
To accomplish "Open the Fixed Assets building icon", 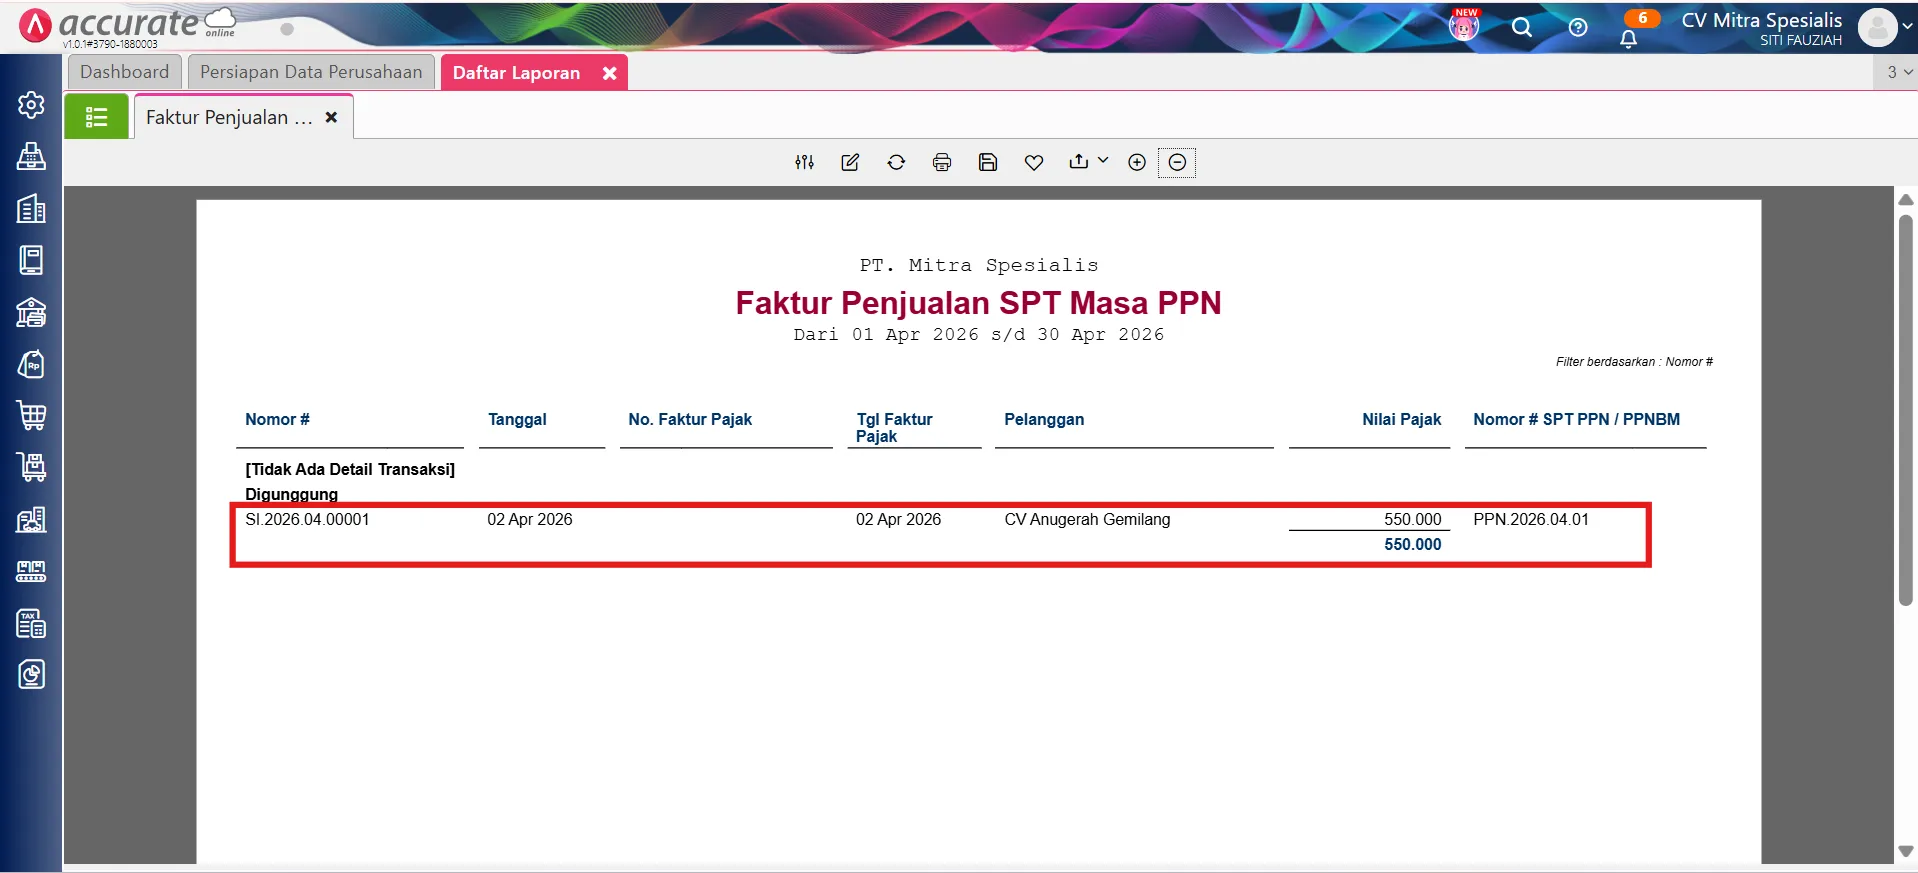I will [x=31, y=519].
